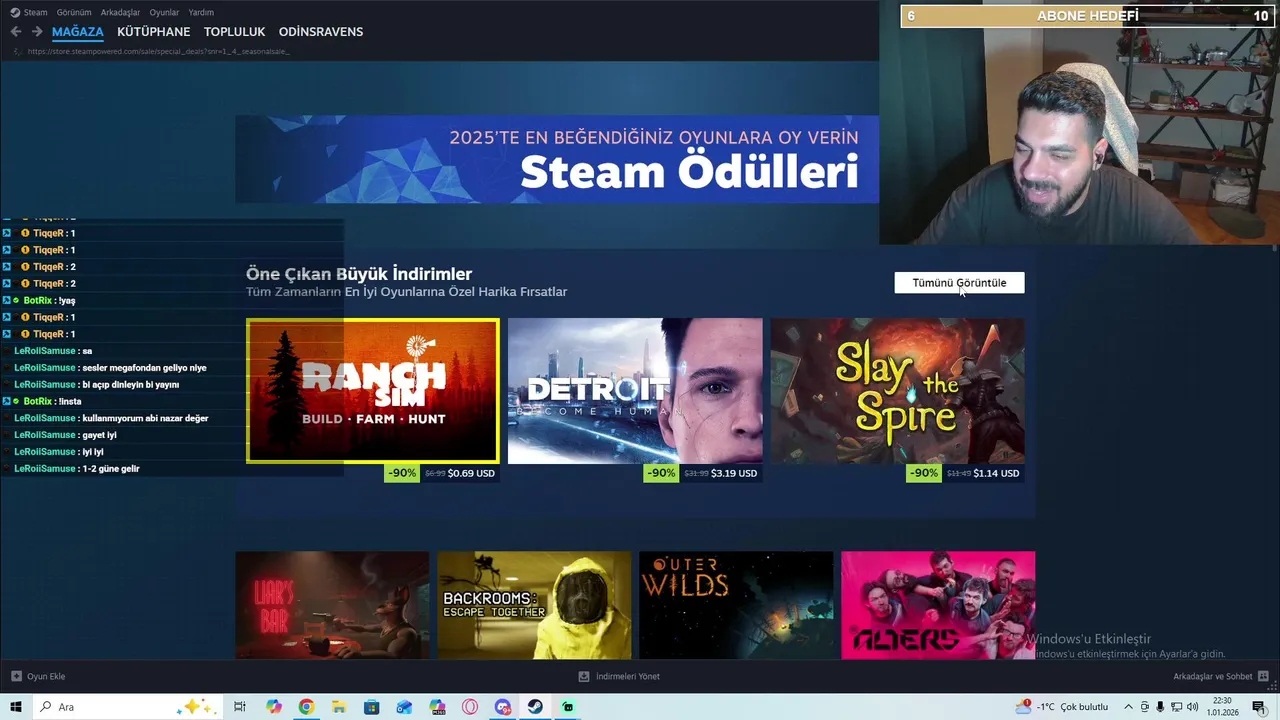Launch Copilot from the taskbar

pyautogui.click(x=274, y=707)
